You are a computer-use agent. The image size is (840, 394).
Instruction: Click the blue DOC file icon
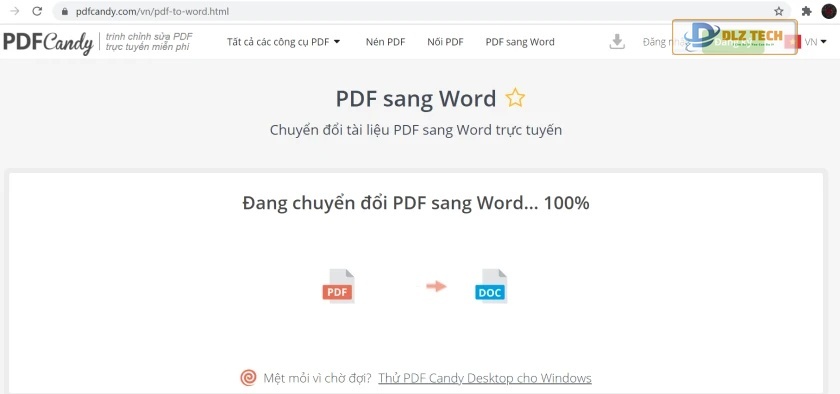pos(491,286)
